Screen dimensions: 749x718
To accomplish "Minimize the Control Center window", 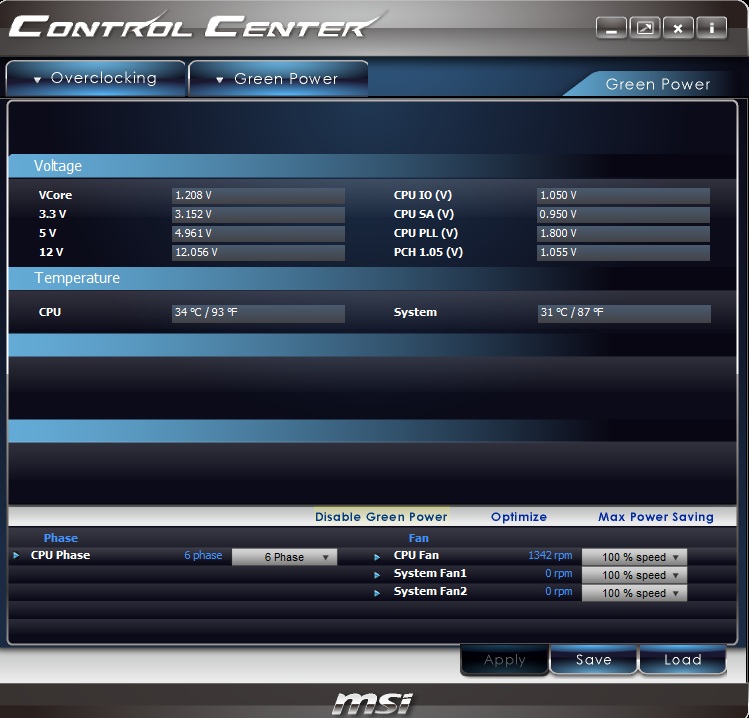I will 611,28.
